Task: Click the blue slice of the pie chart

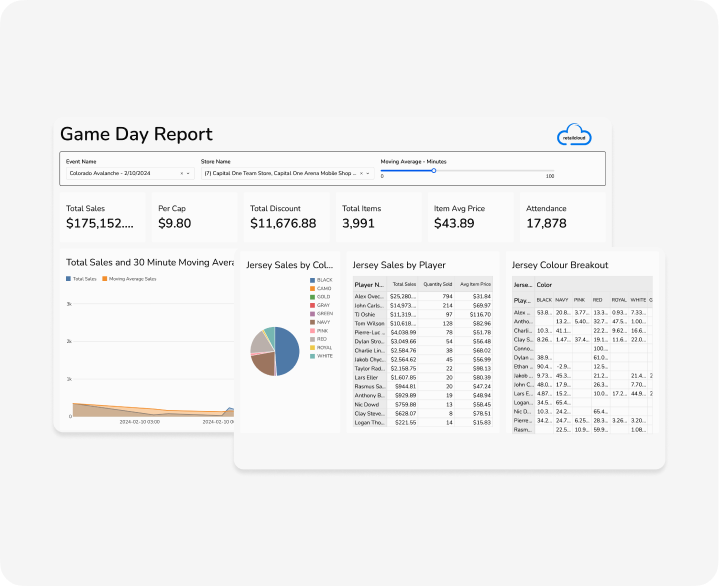Action: (x=287, y=350)
